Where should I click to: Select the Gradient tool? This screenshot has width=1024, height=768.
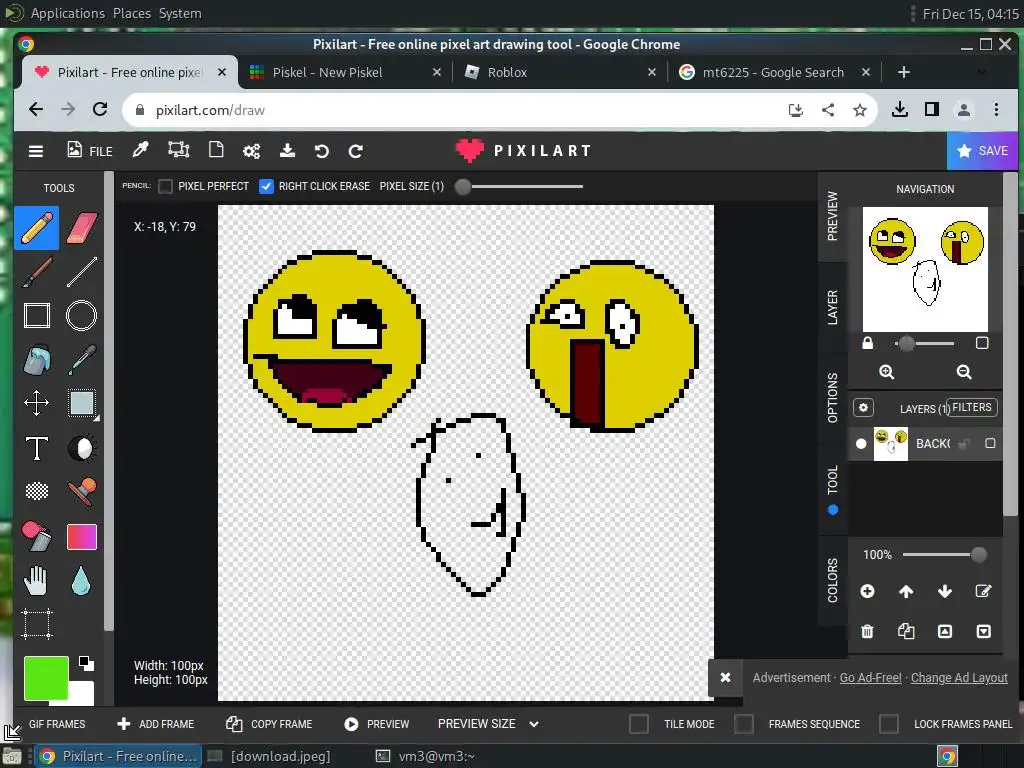[x=82, y=537]
